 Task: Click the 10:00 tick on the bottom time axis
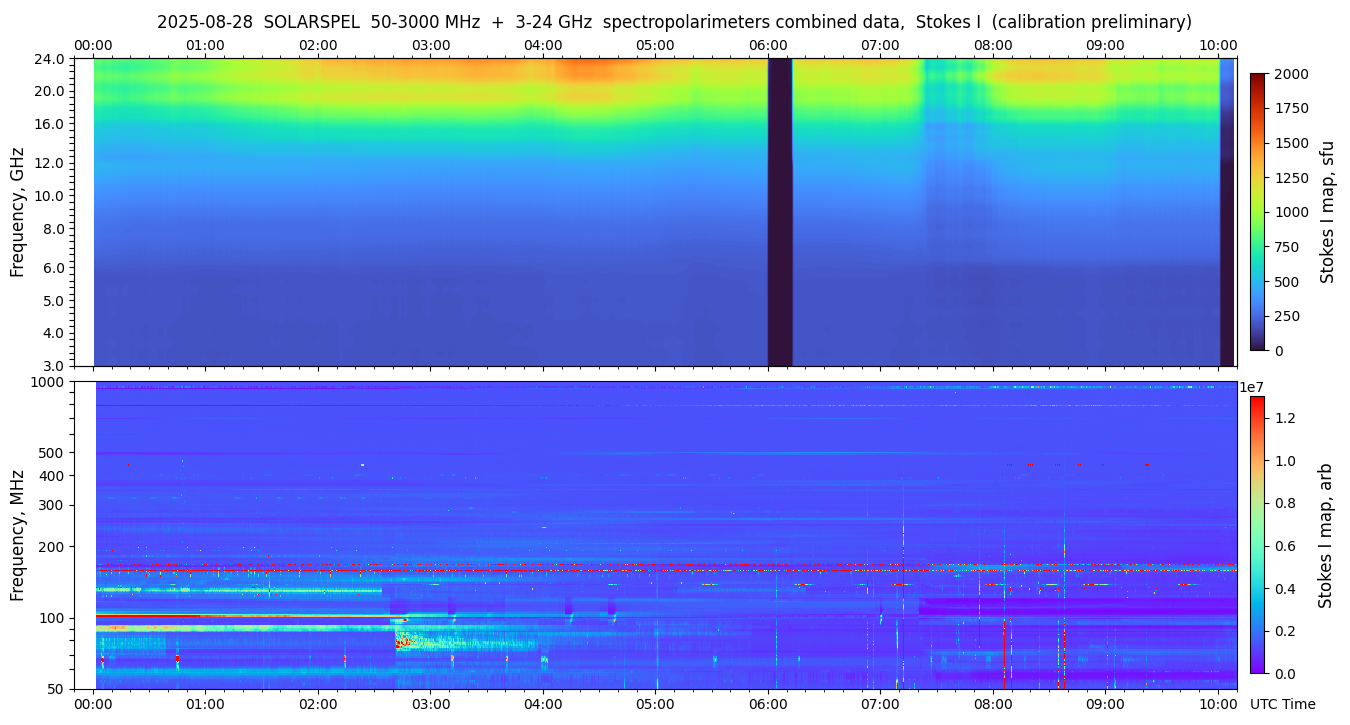point(1217,704)
